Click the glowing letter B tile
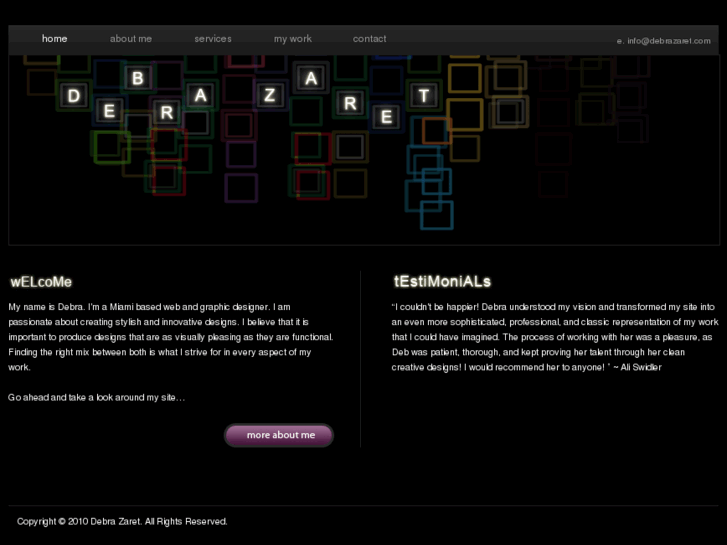 (138, 77)
